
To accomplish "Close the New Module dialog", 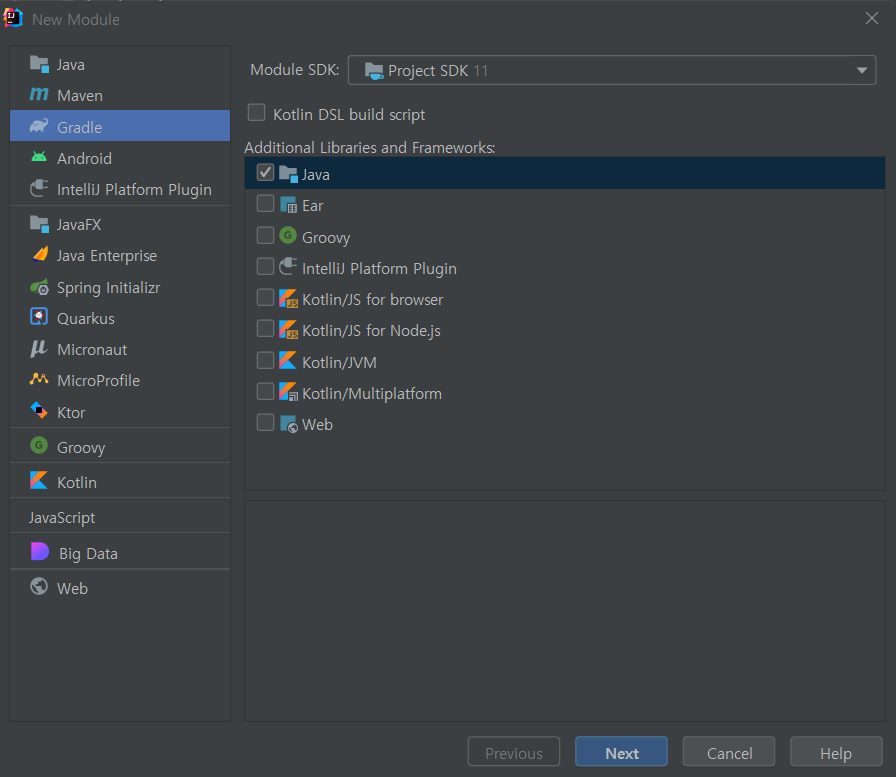I will point(871,18).
